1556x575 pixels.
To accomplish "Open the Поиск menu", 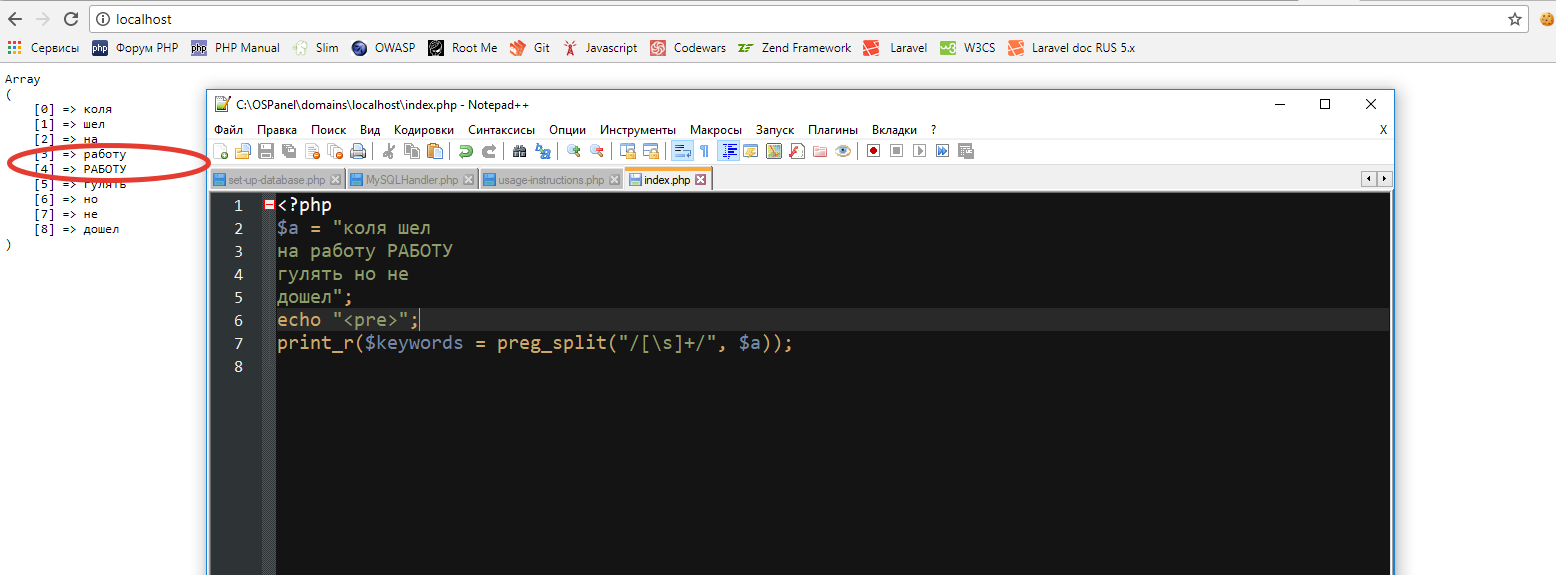I will coord(329,130).
